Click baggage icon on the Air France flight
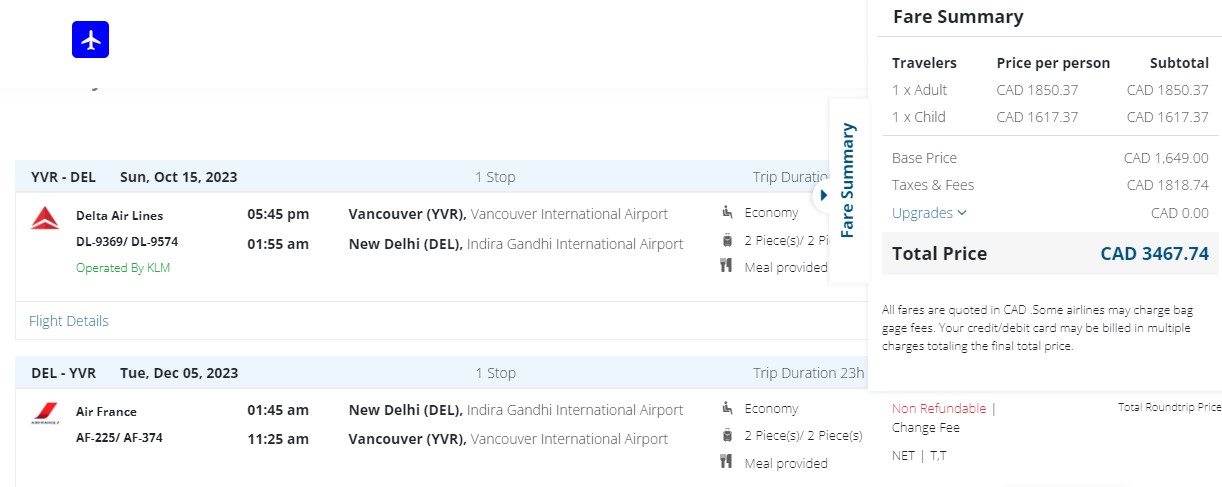This screenshot has height=487, width=1222. tap(727, 435)
